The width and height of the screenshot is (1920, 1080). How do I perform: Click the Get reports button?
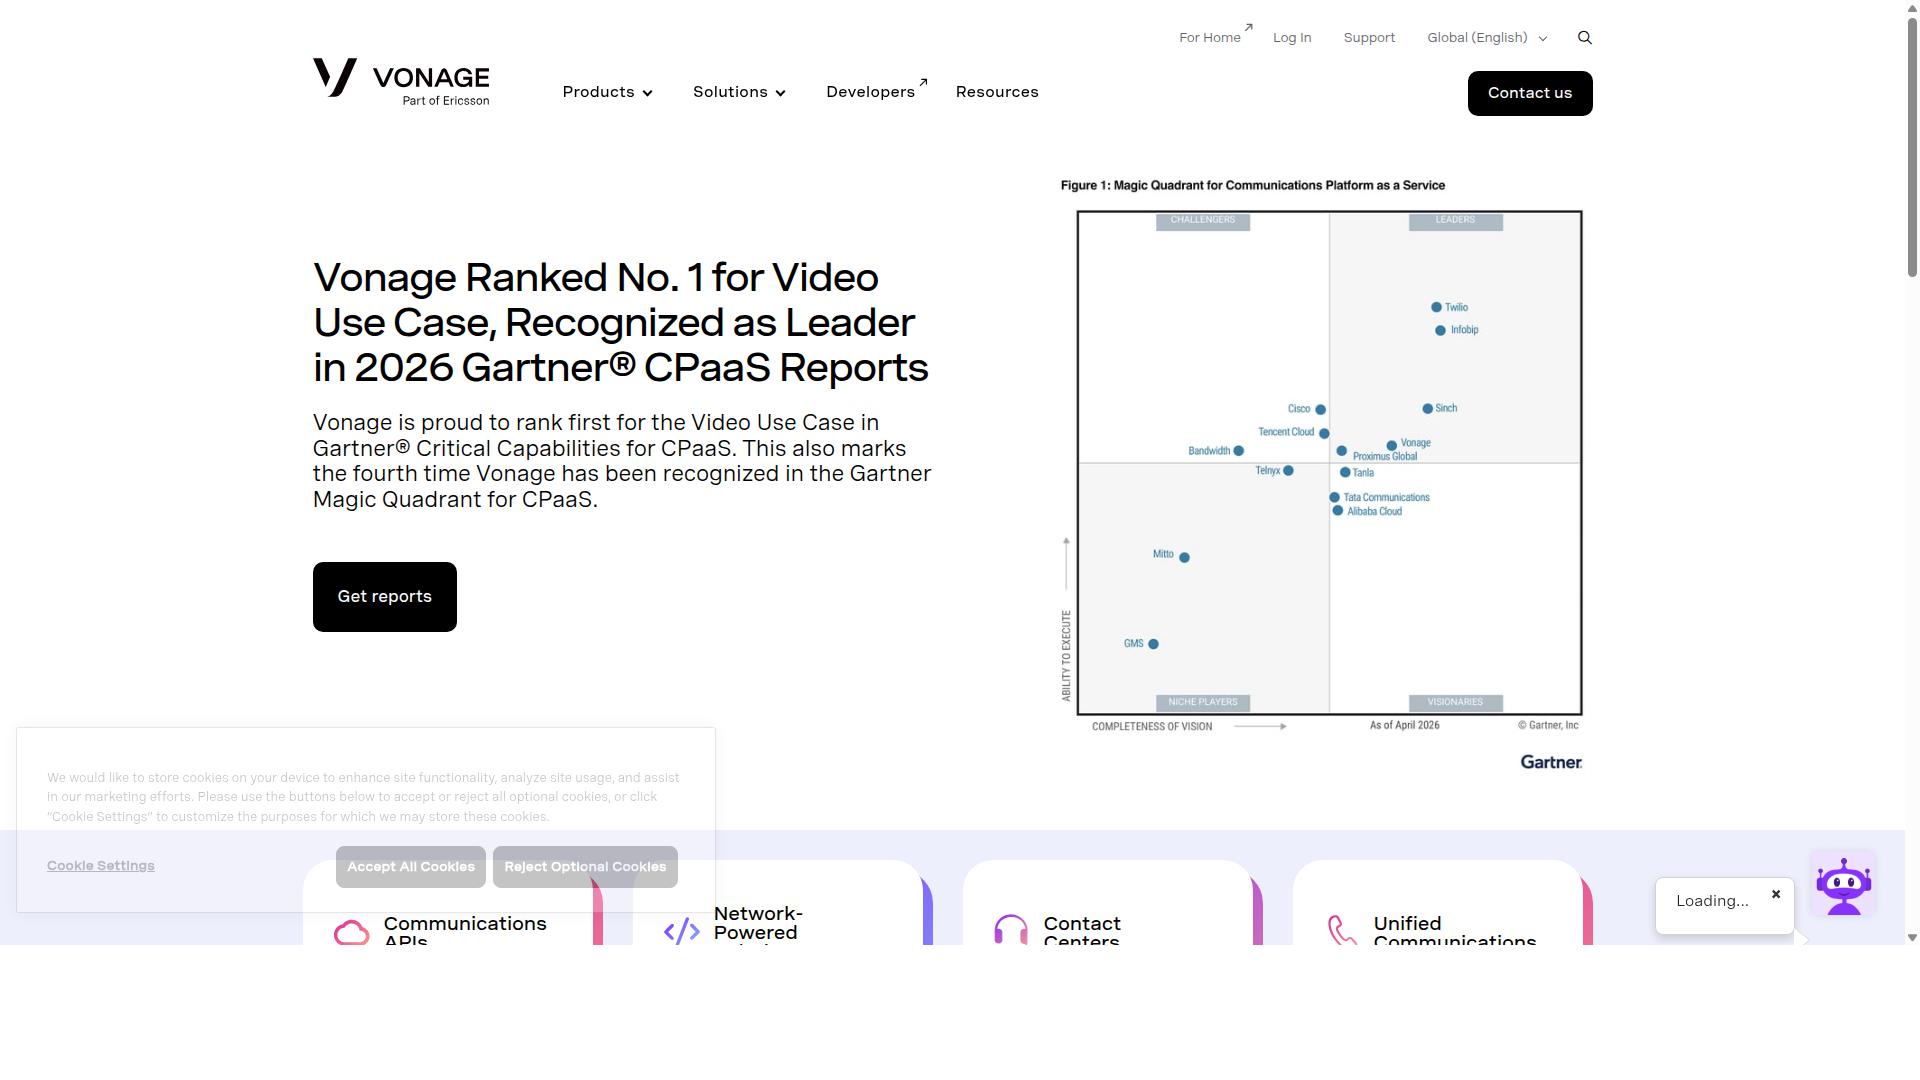[x=385, y=597]
